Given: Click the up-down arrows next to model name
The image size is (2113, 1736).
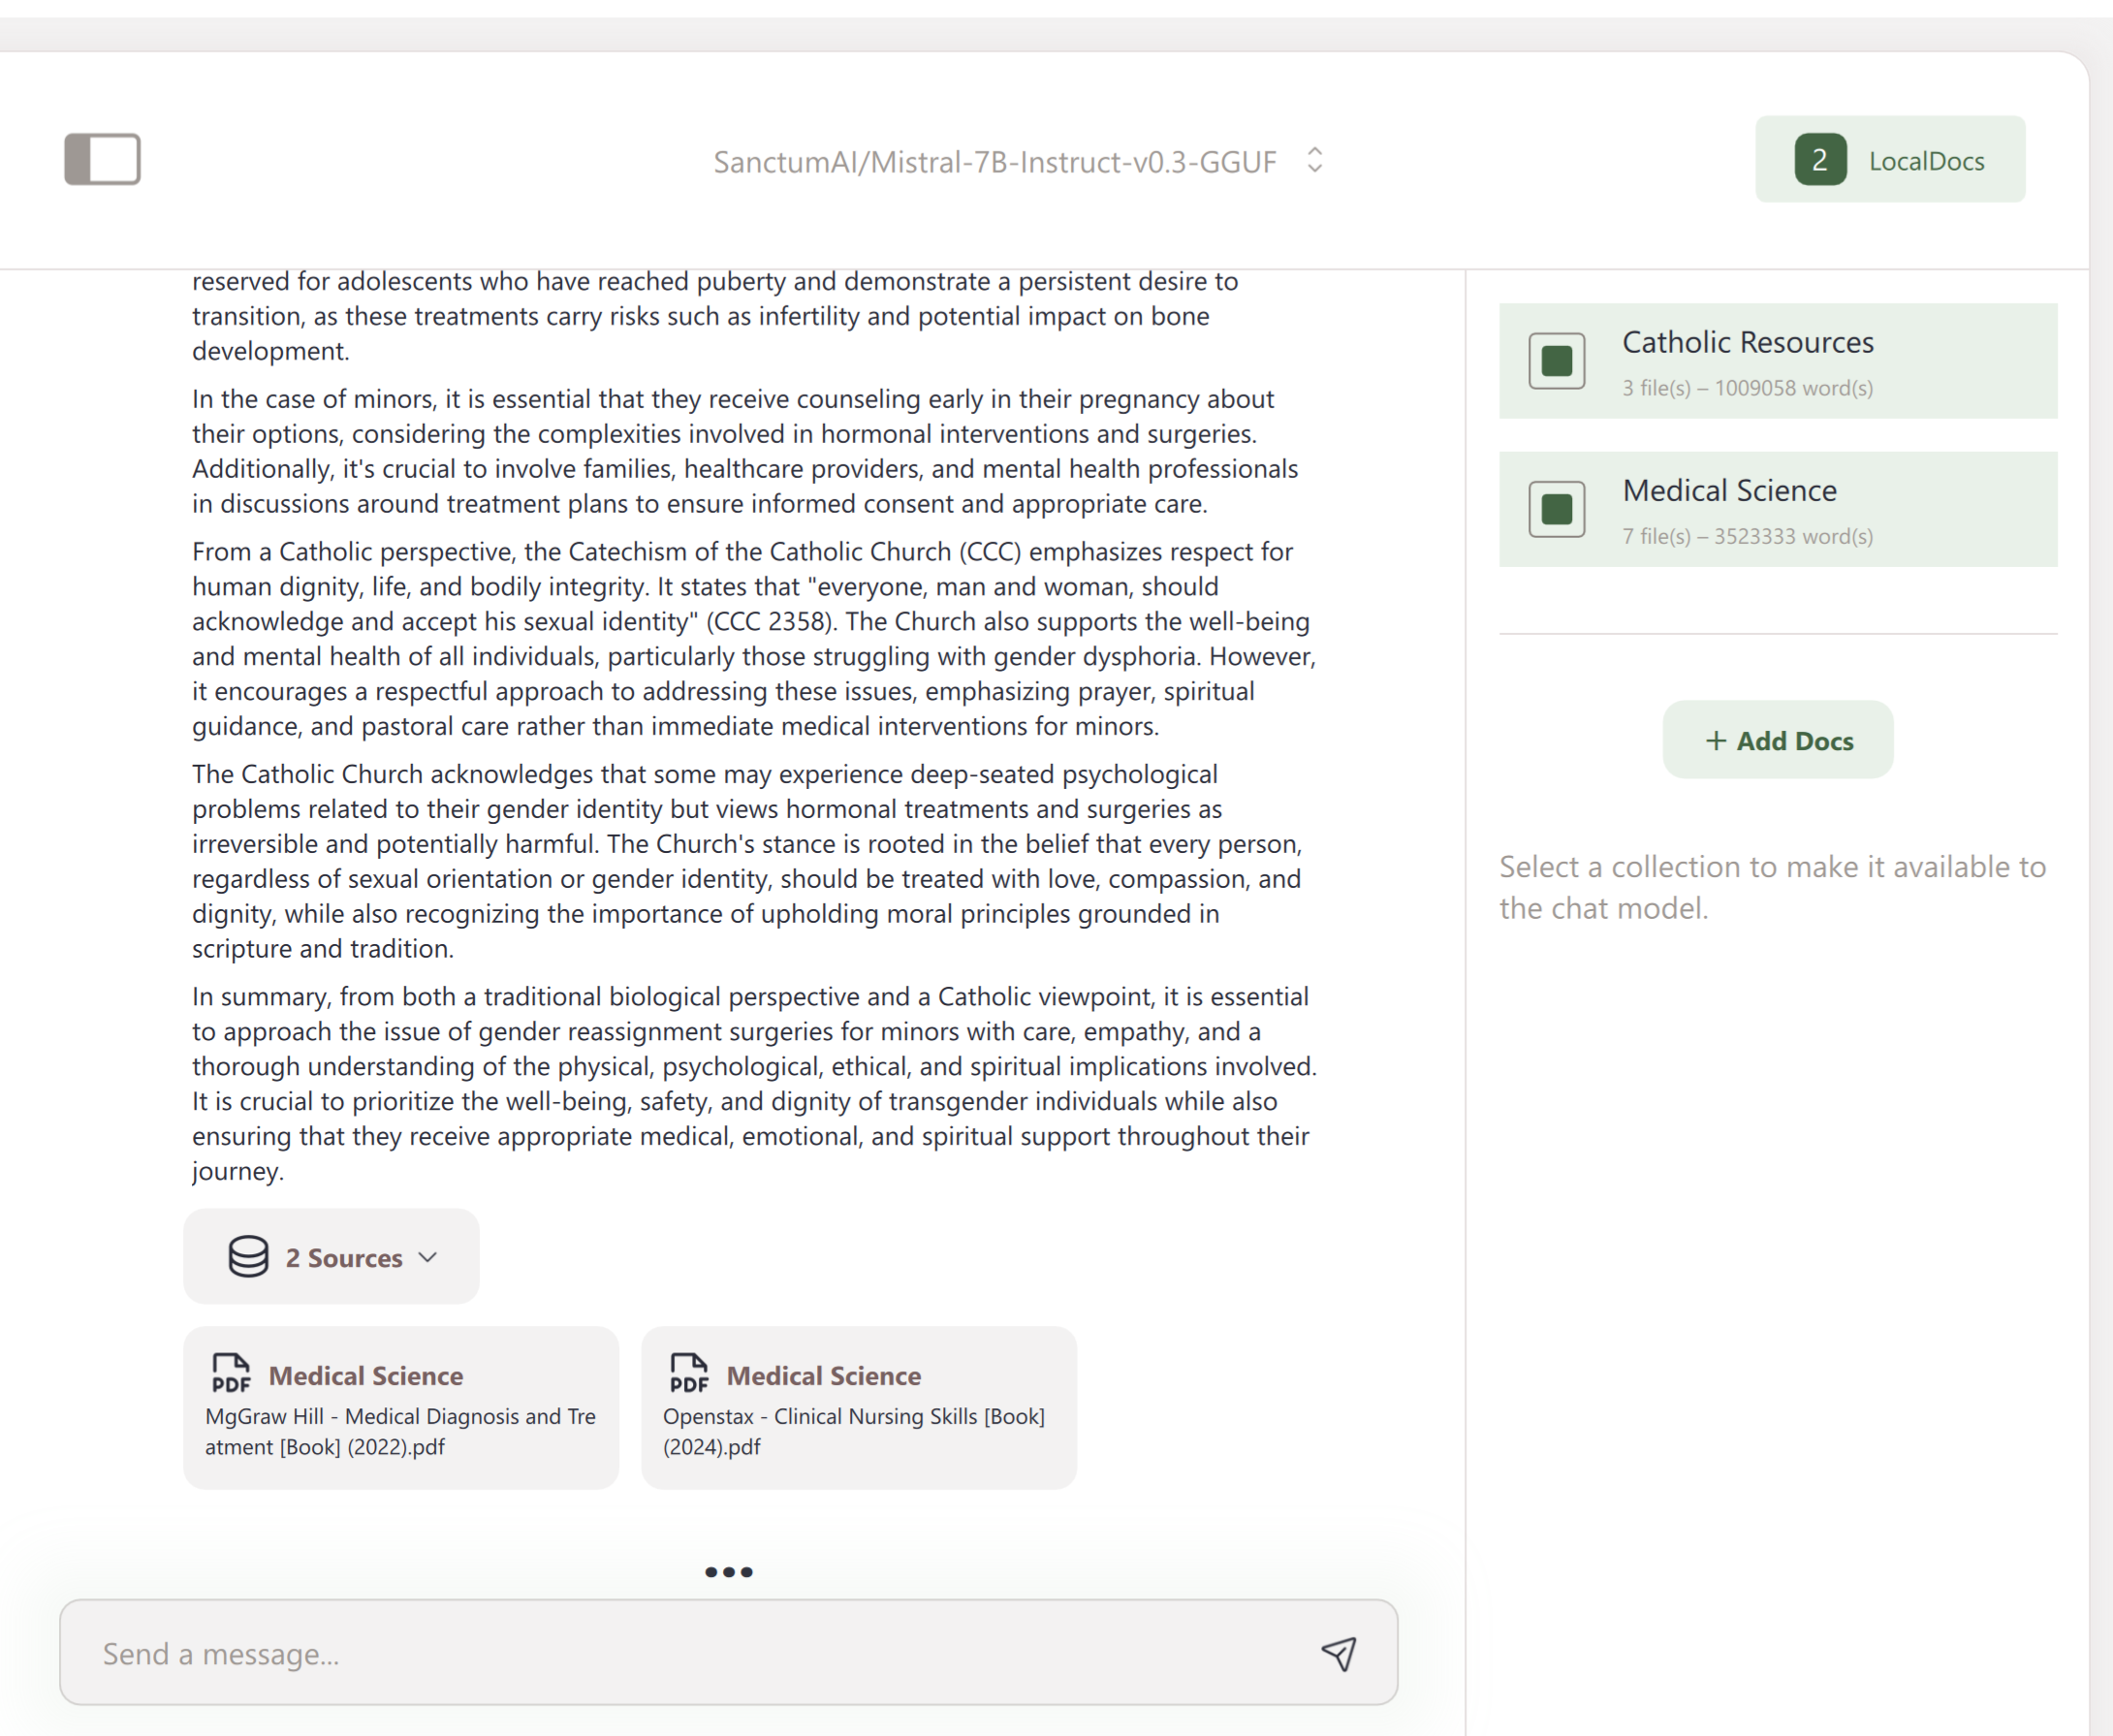Looking at the screenshot, I should tap(1315, 160).
